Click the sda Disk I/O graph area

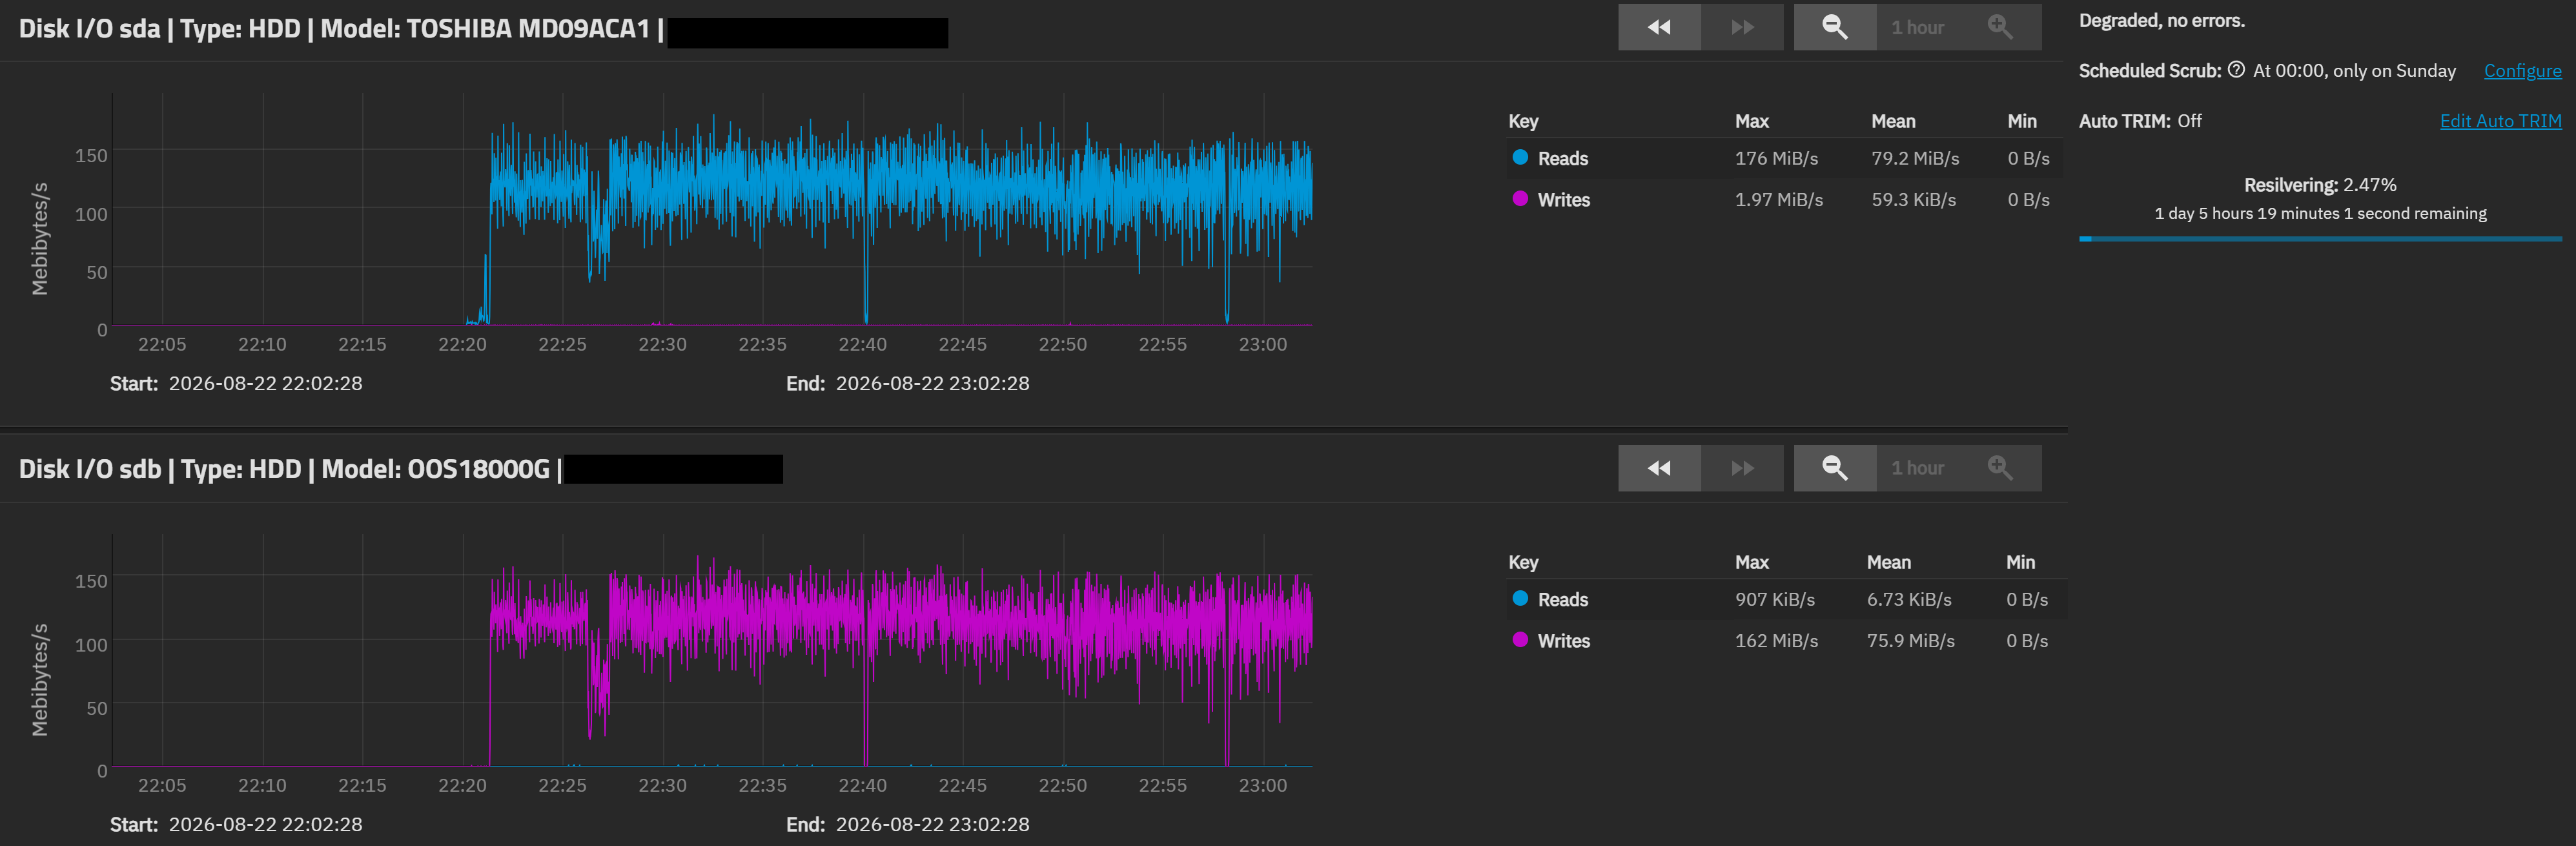[711, 209]
